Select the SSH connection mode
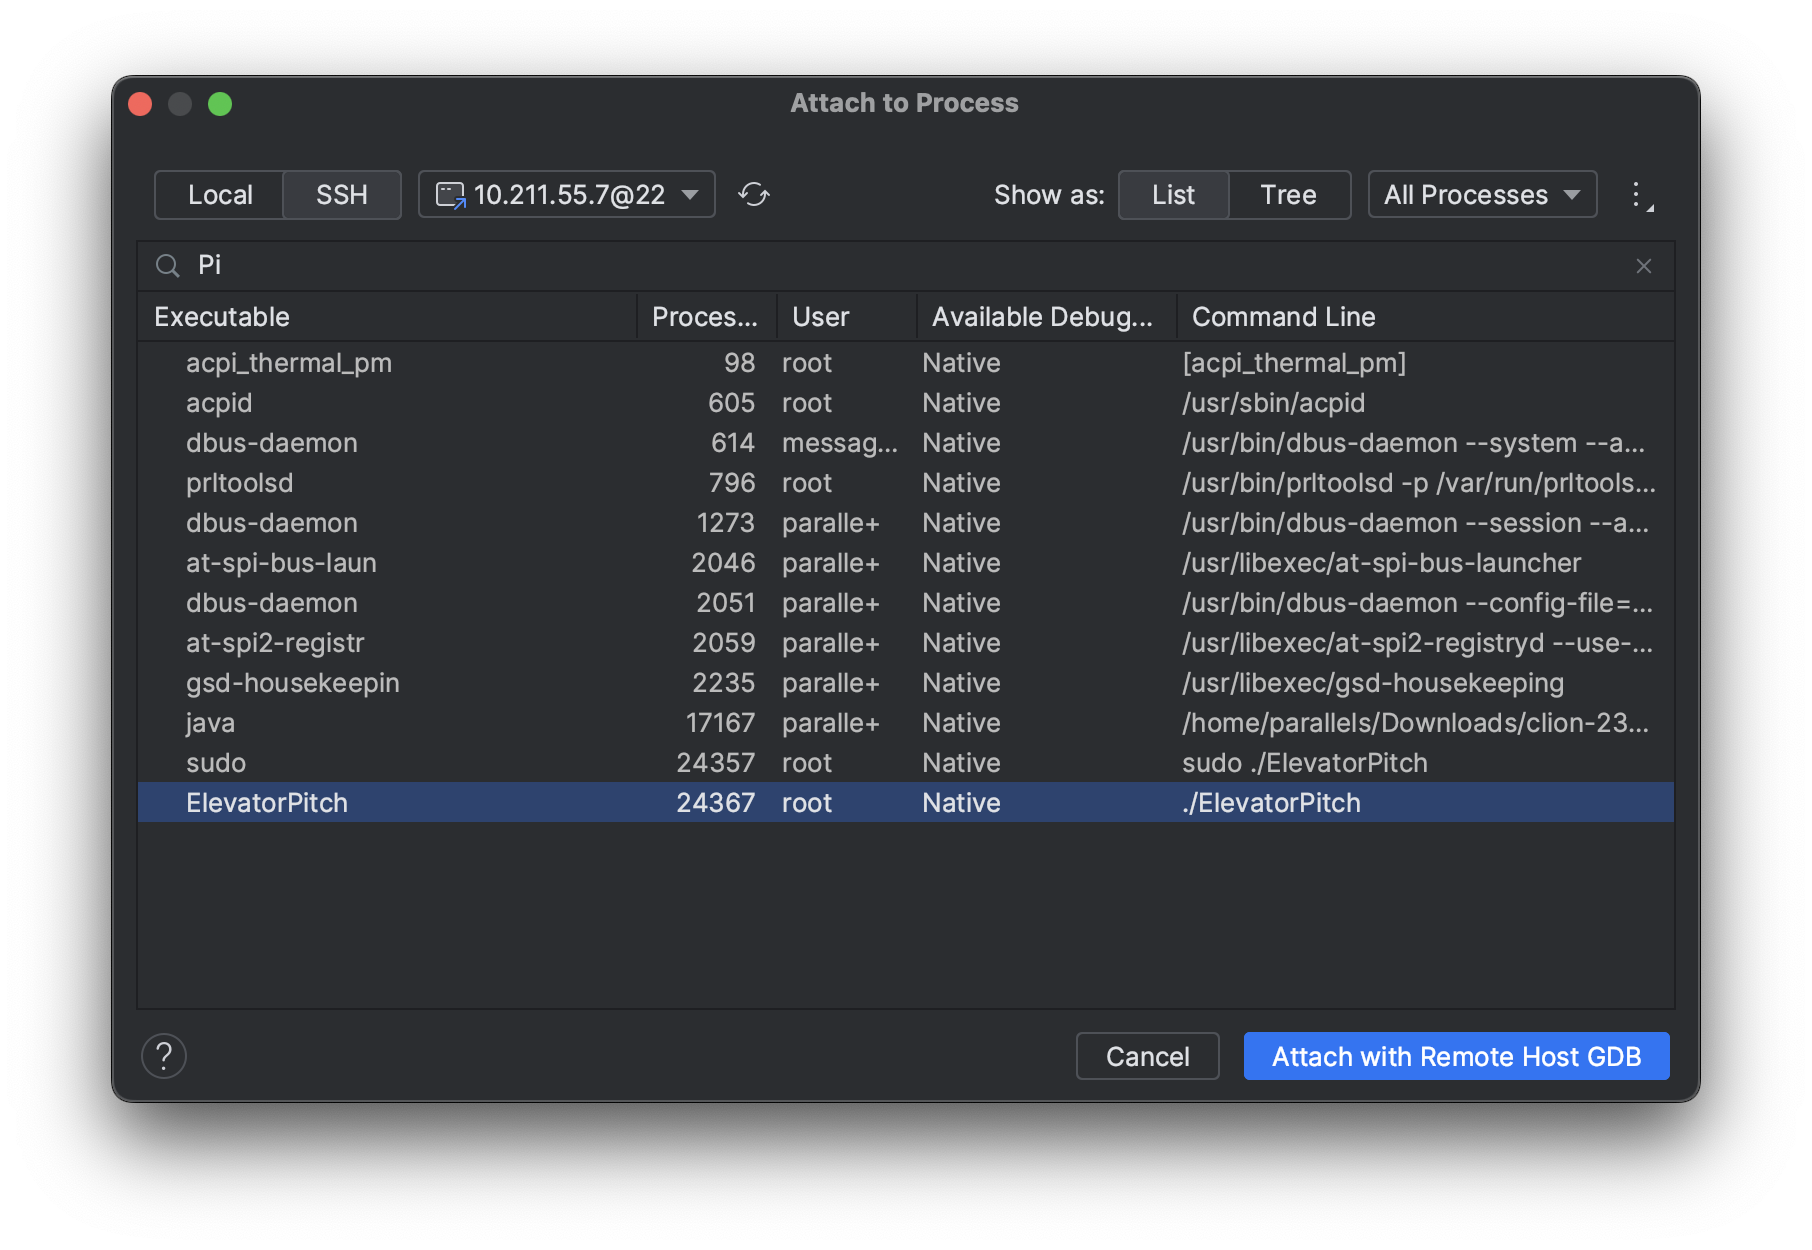The width and height of the screenshot is (1812, 1250). pos(342,195)
